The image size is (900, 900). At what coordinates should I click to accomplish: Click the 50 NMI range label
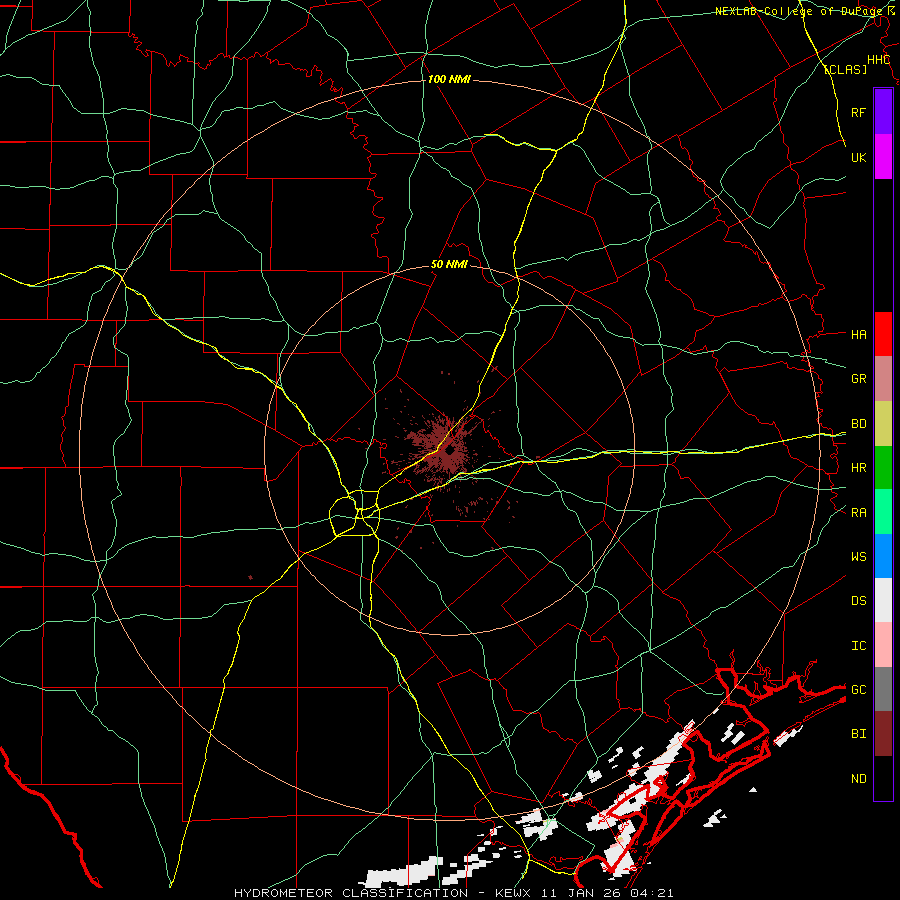click(x=449, y=265)
